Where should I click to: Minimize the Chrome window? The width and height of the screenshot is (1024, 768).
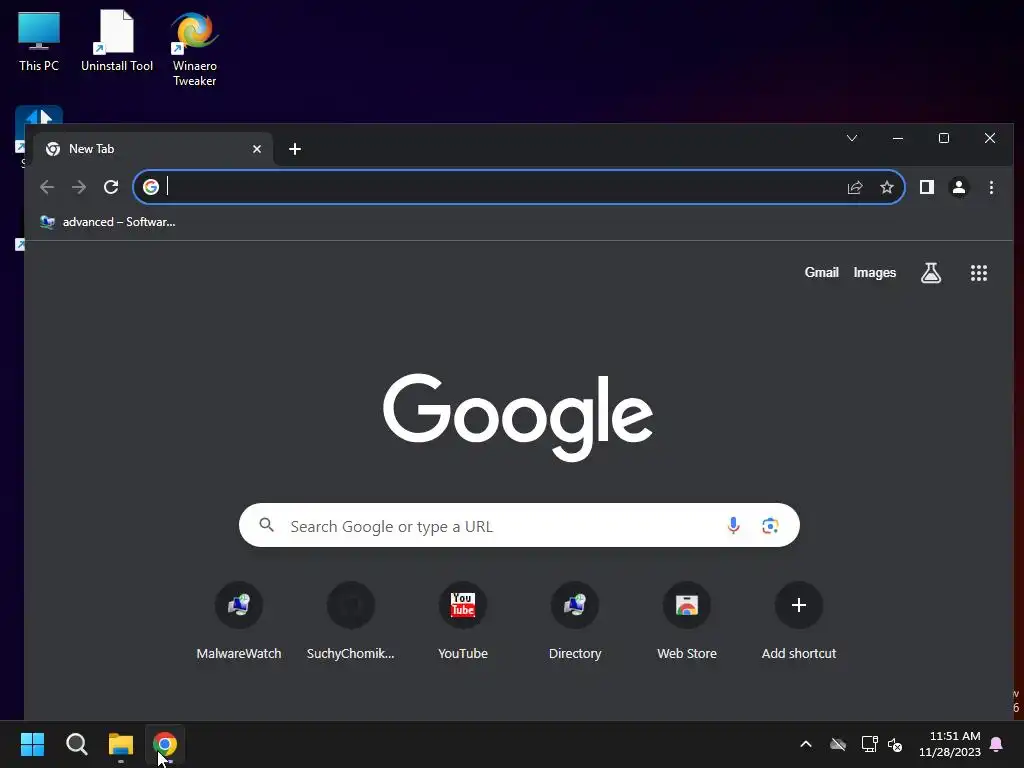(x=898, y=138)
